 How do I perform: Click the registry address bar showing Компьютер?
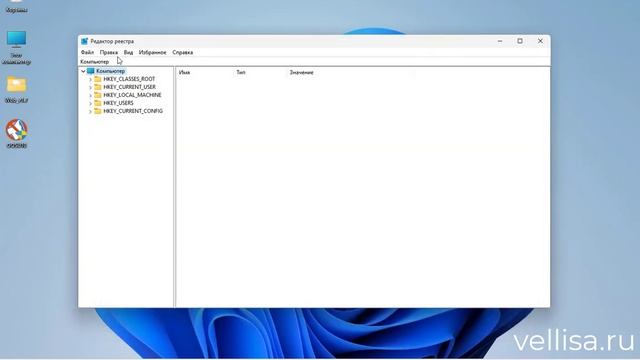click(313, 62)
